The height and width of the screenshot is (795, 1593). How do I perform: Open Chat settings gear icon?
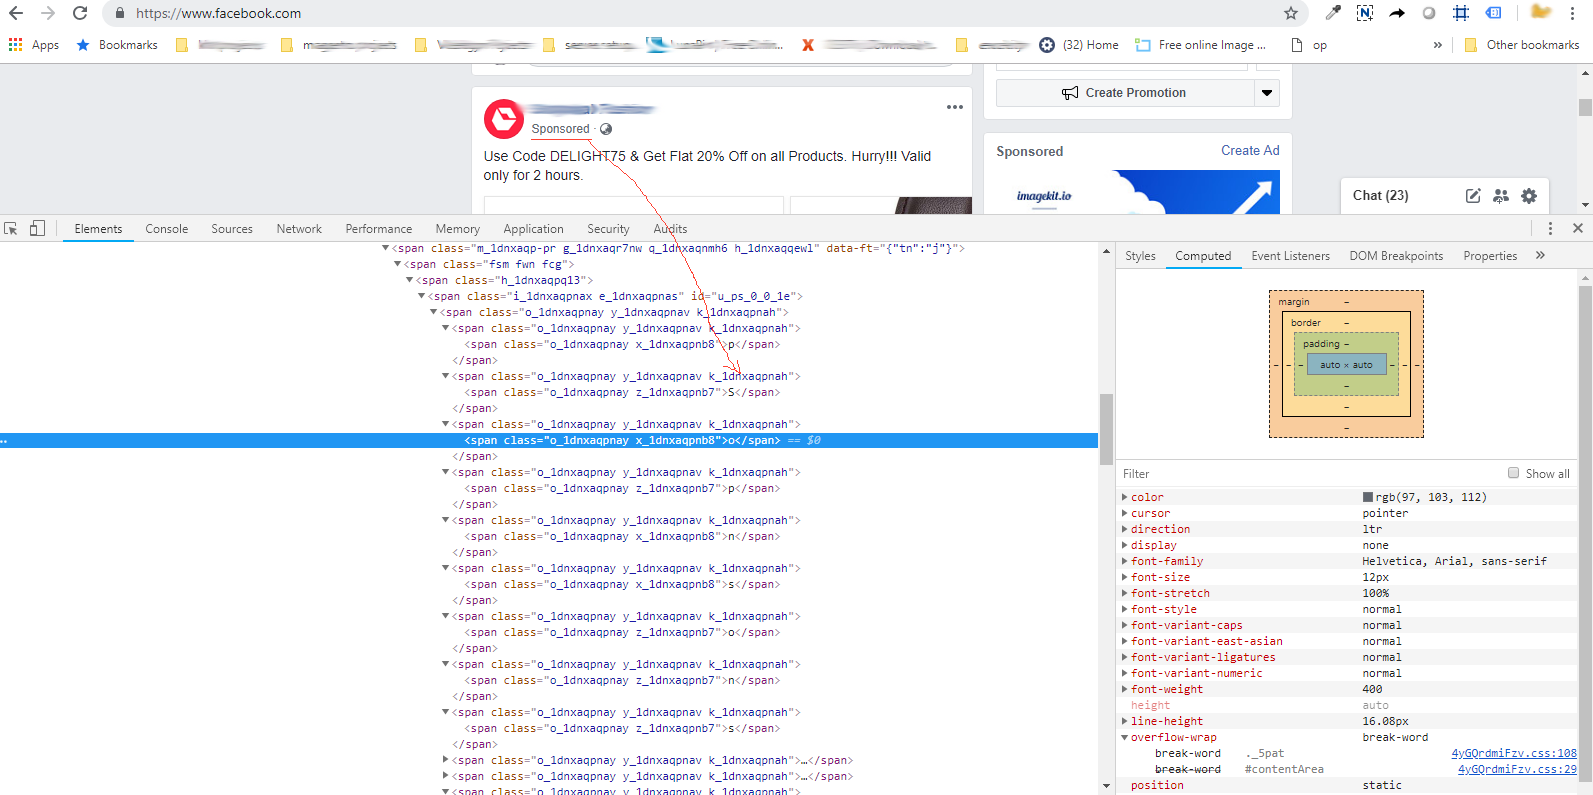1529,196
